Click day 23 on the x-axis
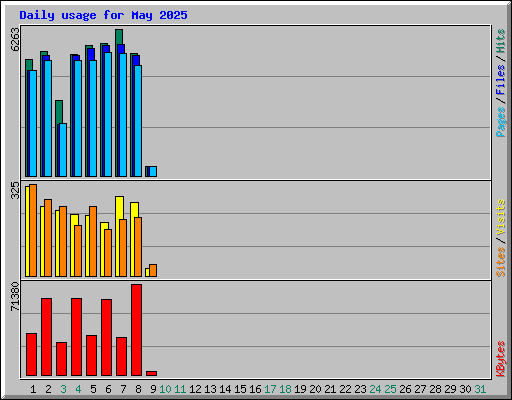 point(360,389)
